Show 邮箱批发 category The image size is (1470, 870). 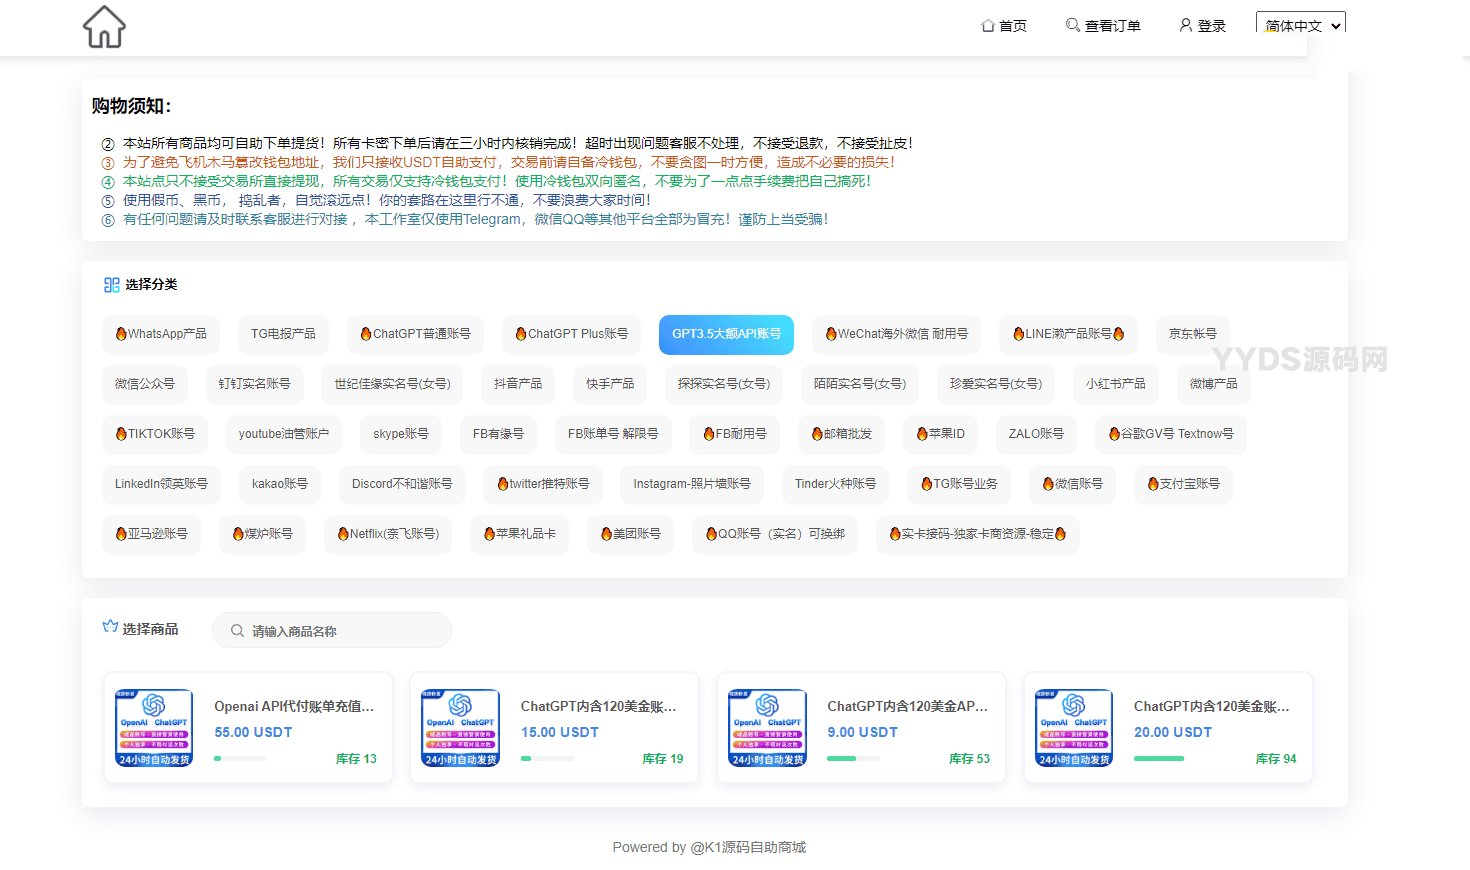point(841,434)
